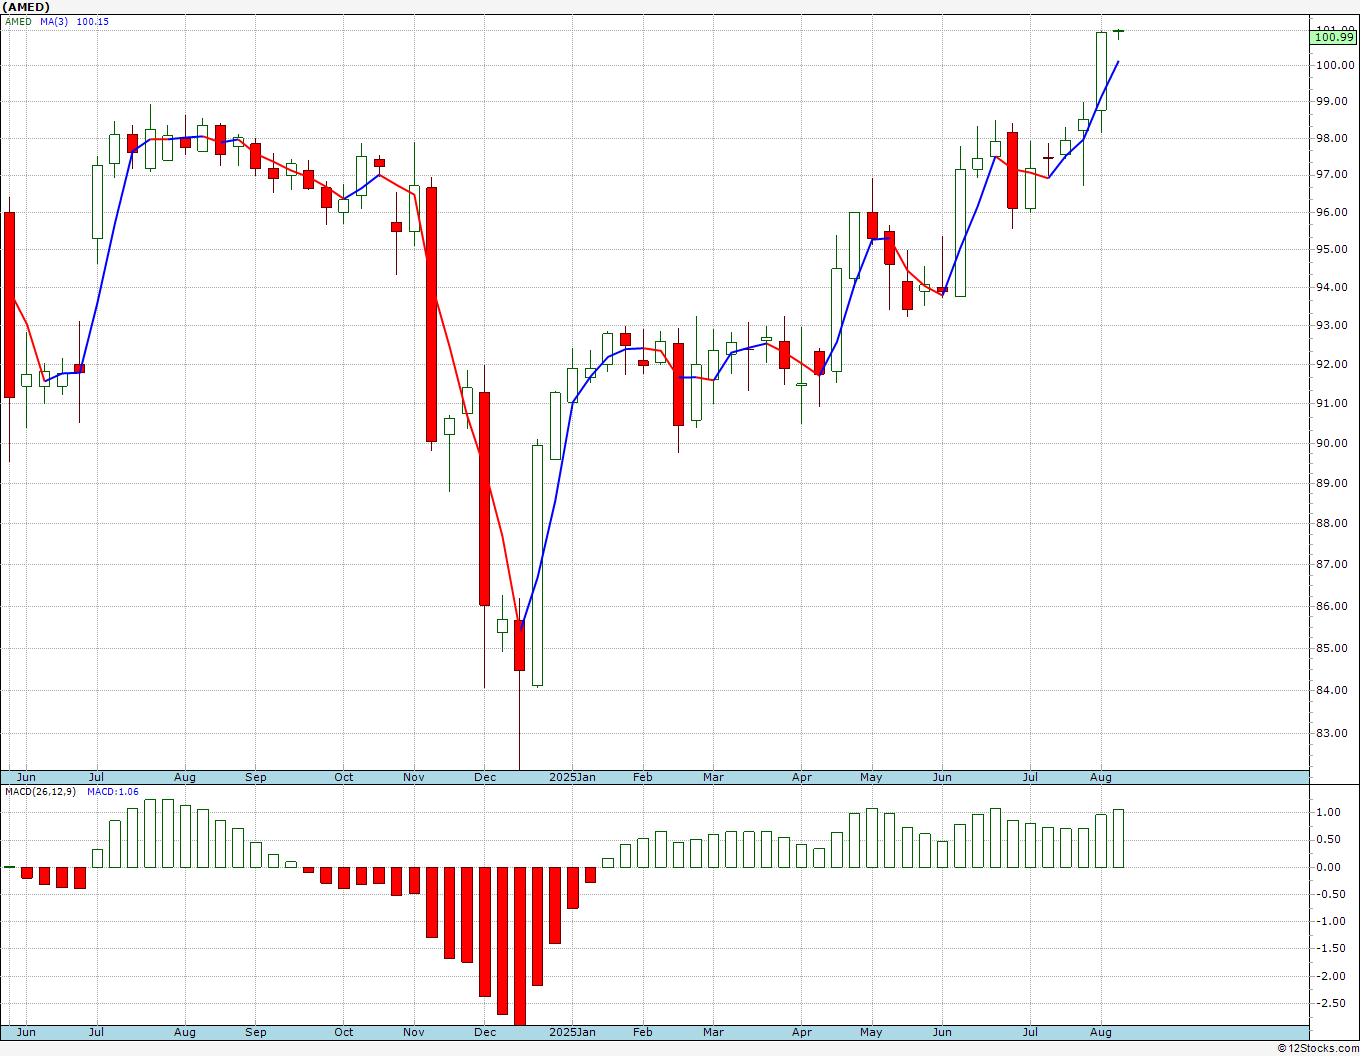Click Sep on the MACD panel date axis
This screenshot has width=1360, height=1056.
(x=256, y=1032)
